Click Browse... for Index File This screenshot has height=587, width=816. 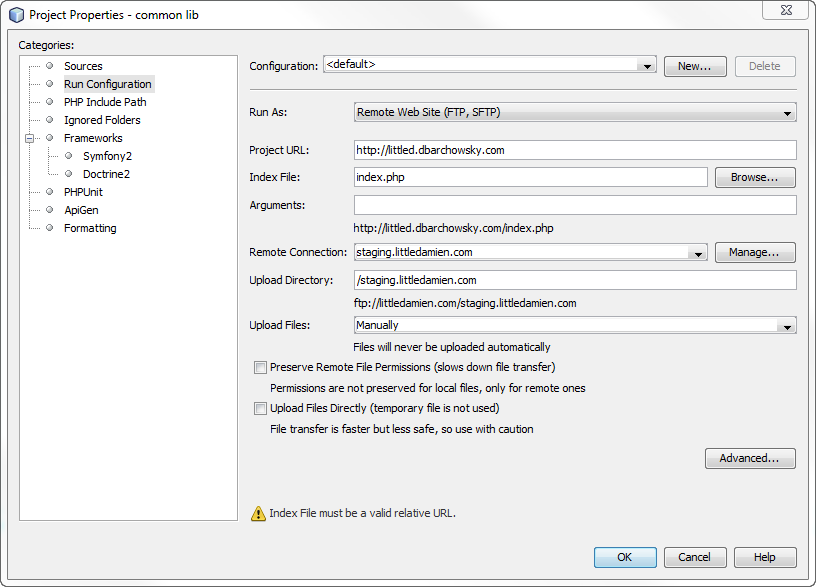point(755,177)
